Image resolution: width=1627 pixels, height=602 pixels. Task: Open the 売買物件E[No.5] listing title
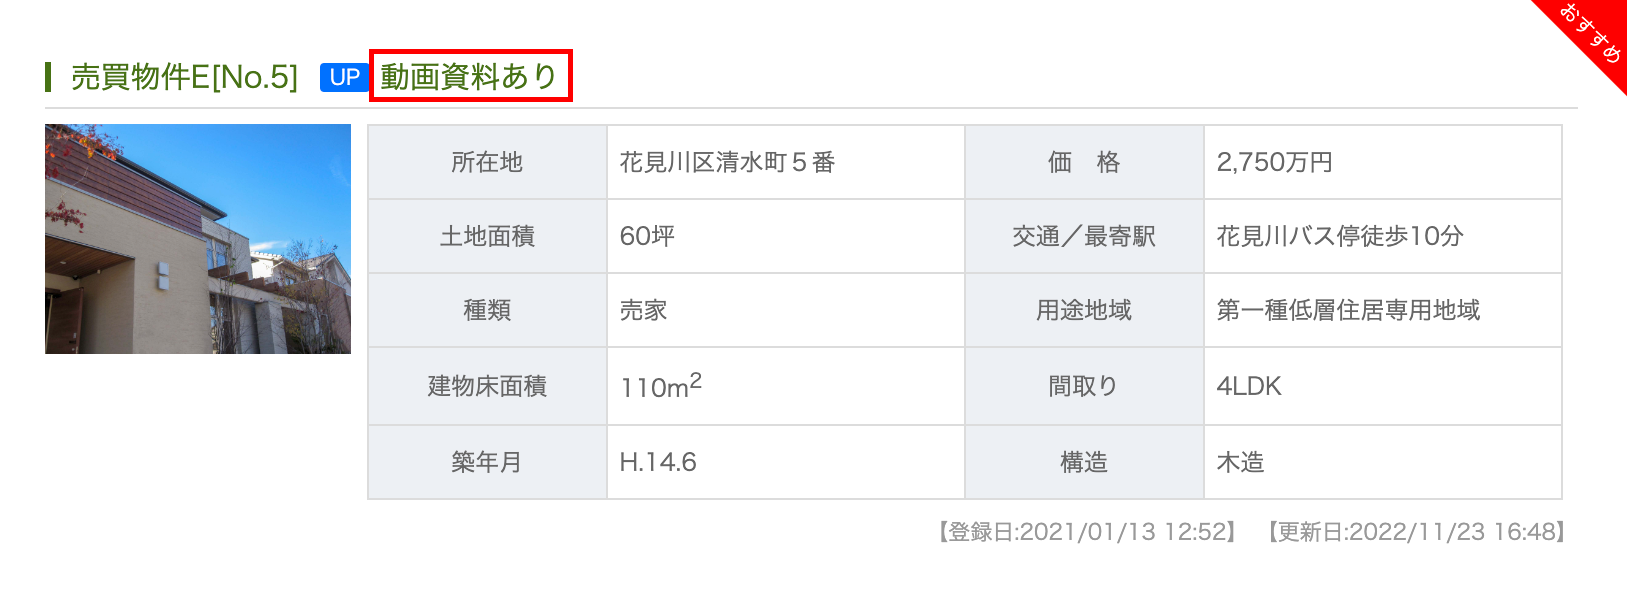pos(185,77)
